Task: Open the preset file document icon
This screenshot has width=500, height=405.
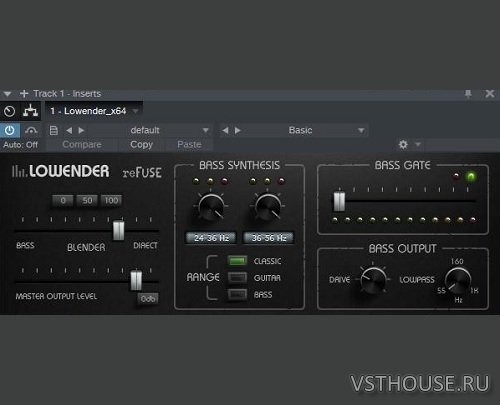Action: point(53,130)
